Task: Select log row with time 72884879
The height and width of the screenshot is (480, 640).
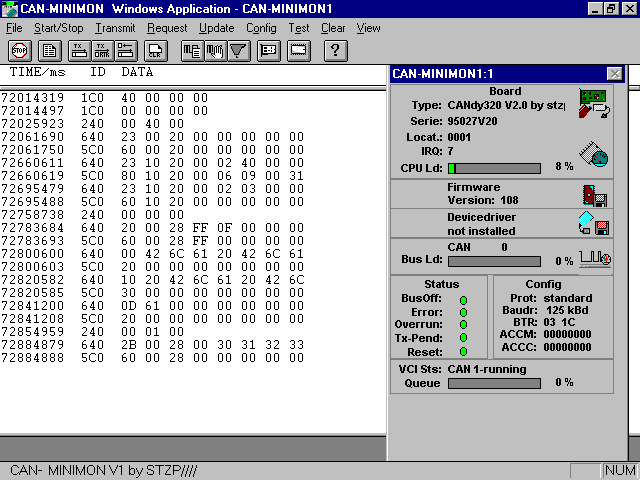Action: [x=153, y=345]
